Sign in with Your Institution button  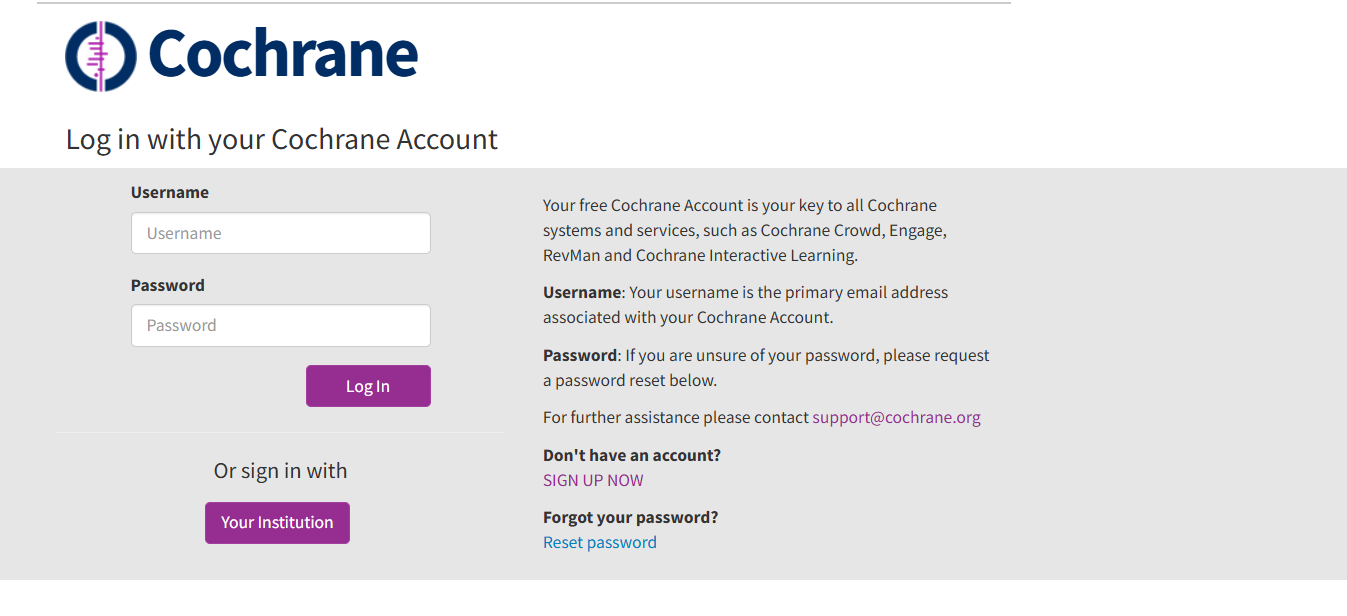click(x=277, y=523)
